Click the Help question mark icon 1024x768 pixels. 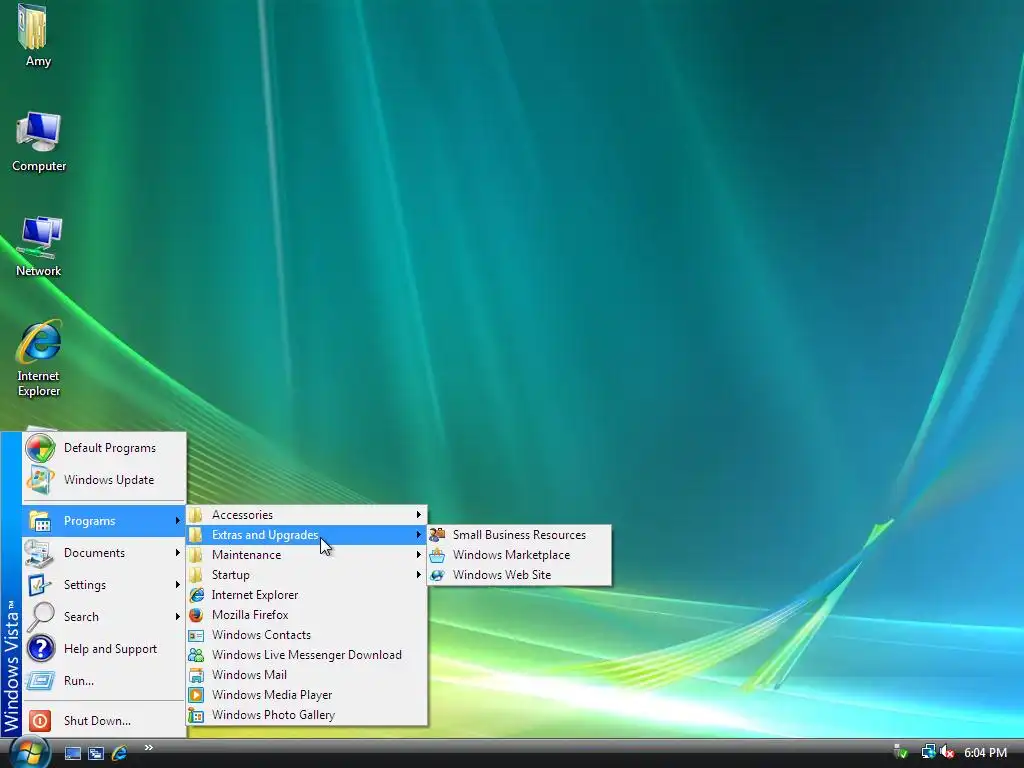(x=40, y=649)
